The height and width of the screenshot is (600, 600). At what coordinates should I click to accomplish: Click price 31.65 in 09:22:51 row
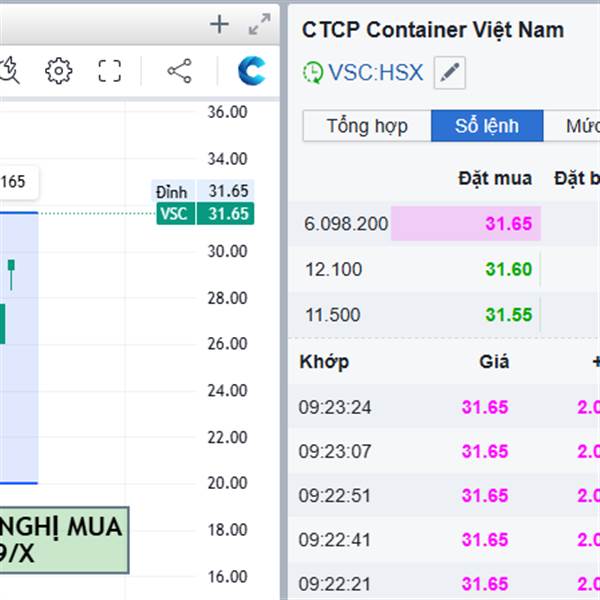[x=485, y=496]
